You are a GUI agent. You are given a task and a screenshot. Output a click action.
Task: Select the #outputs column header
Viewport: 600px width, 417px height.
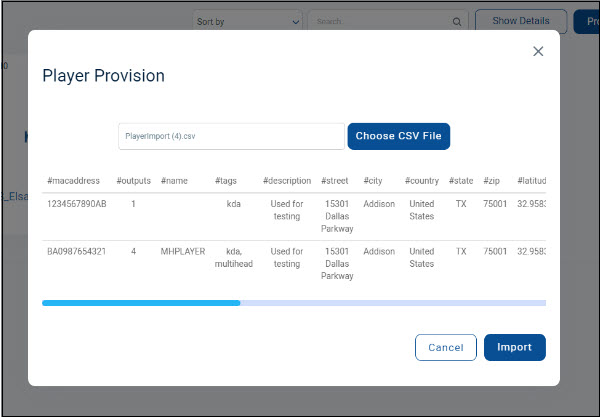click(133, 181)
